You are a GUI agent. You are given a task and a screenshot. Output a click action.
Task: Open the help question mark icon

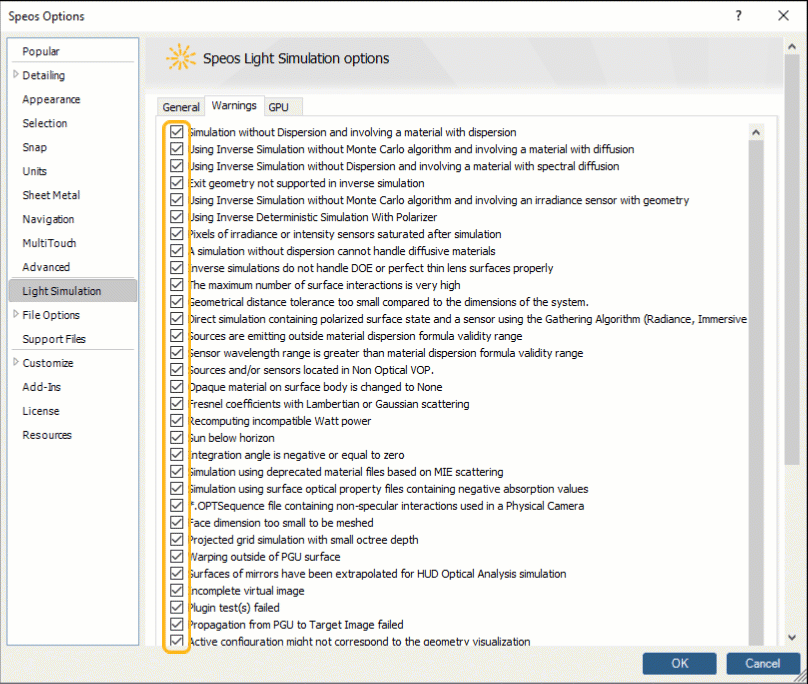pos(737,16)
